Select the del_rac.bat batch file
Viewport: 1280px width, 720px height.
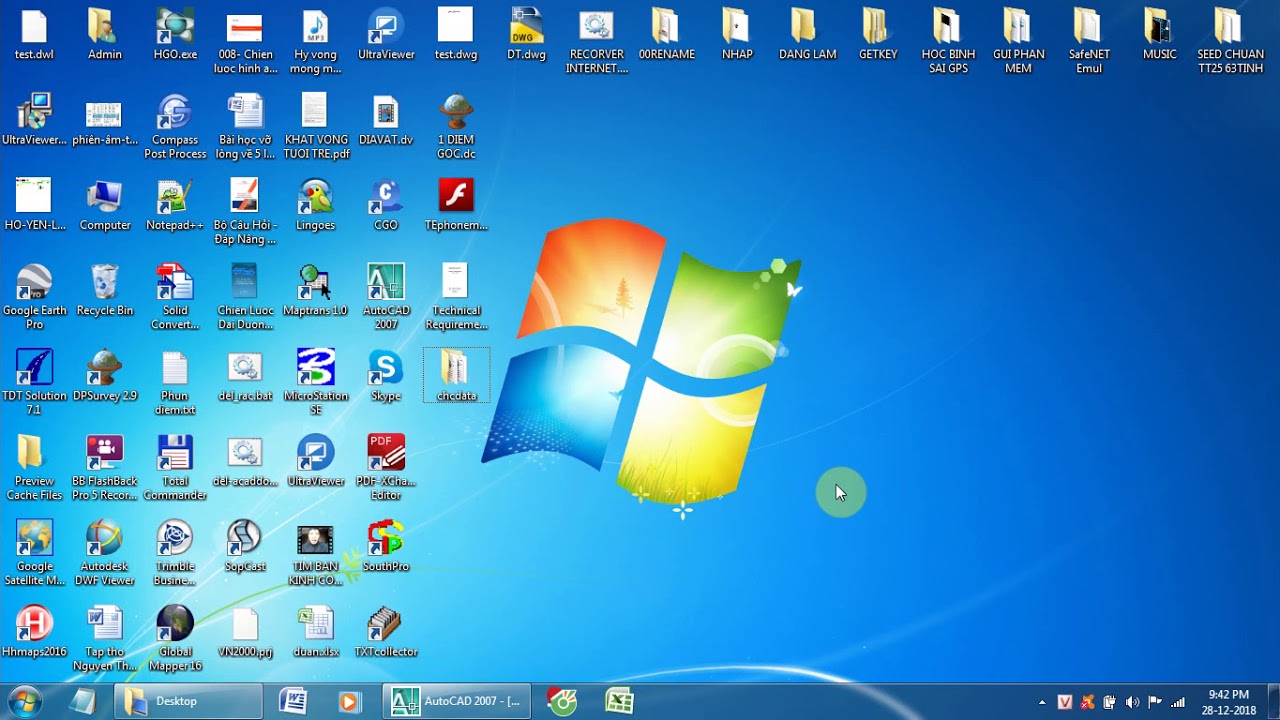click(x=245, y=375)
